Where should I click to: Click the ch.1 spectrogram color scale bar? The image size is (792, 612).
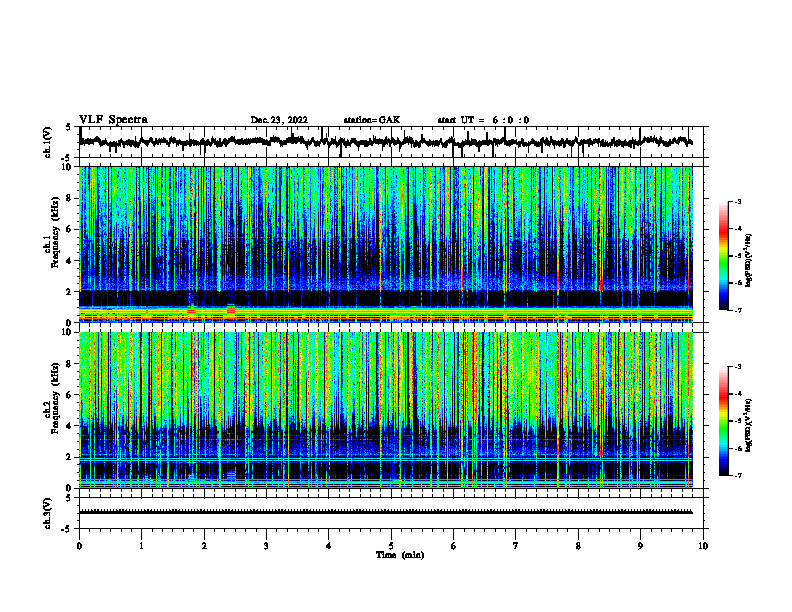(x=724, y=256)
